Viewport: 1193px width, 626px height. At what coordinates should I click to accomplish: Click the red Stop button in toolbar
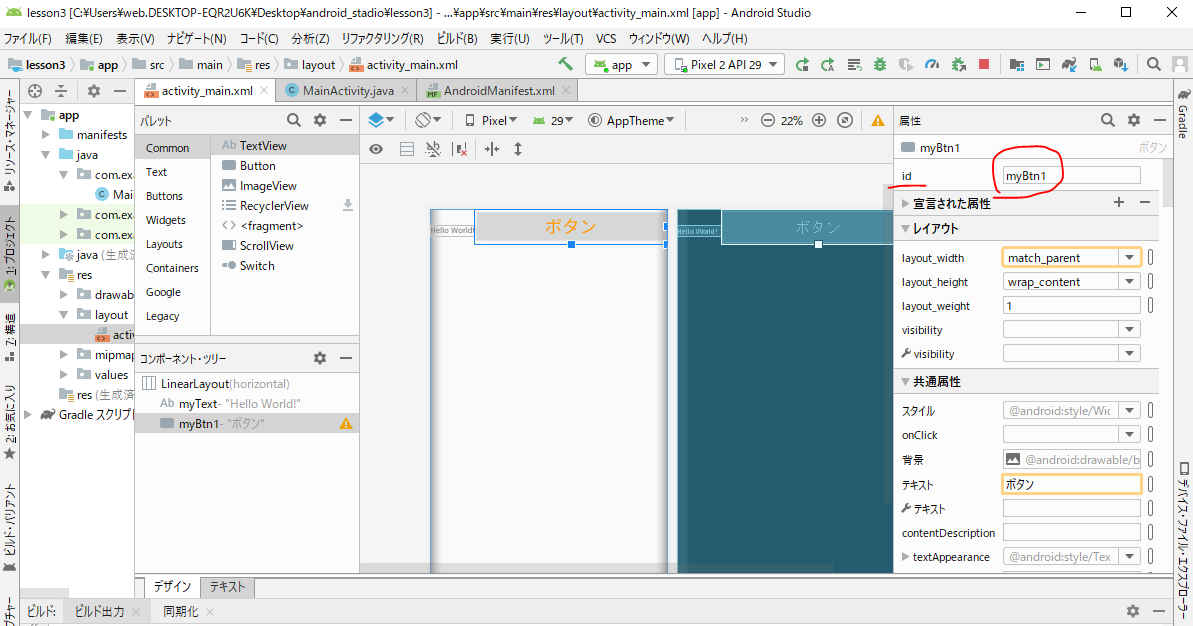point(984,64)
